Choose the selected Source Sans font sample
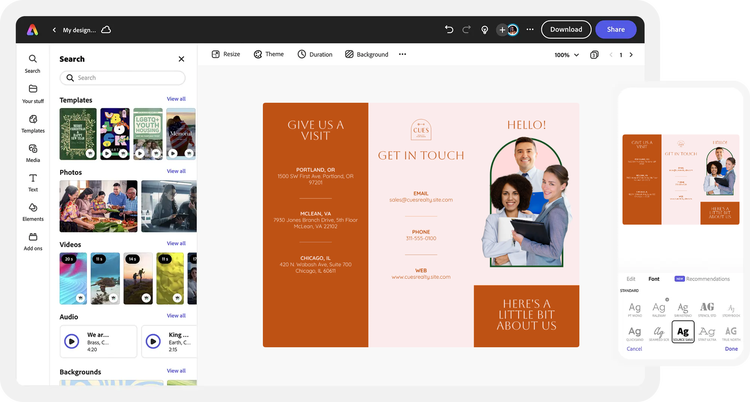The image size is (750, 402). [x=683, y=332]
